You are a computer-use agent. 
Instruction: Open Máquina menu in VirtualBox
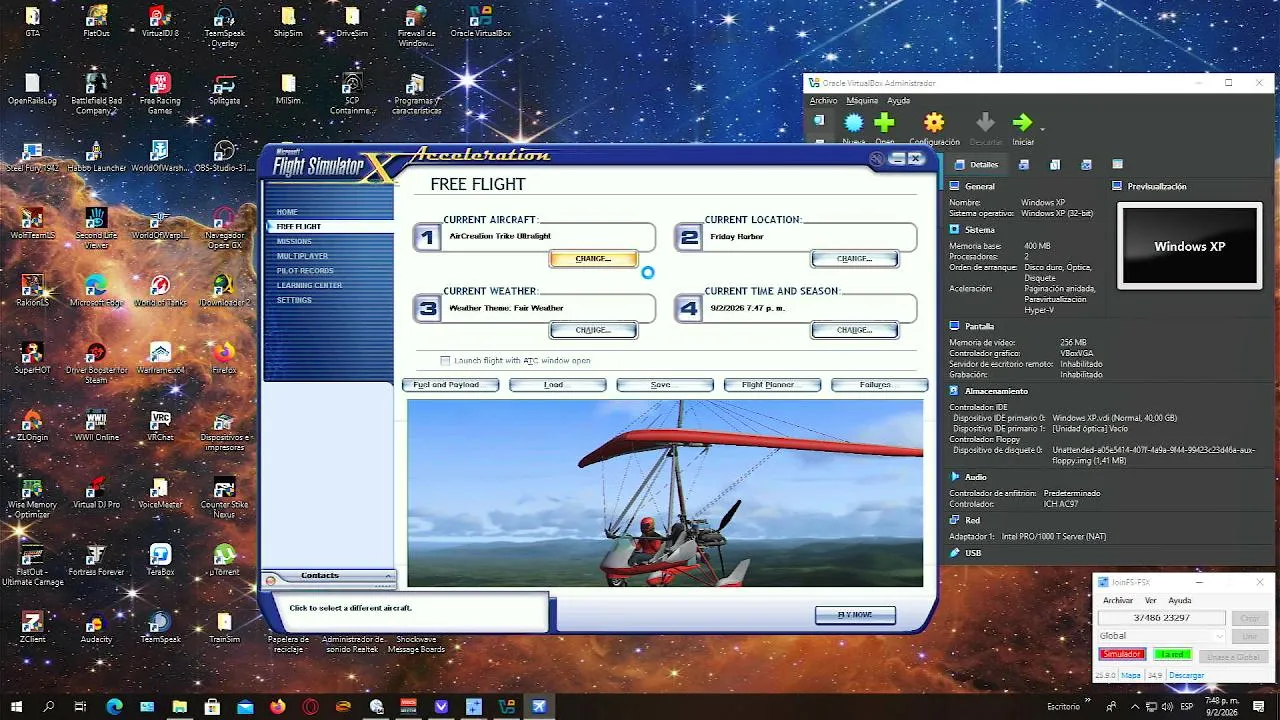tap(862, 101)
